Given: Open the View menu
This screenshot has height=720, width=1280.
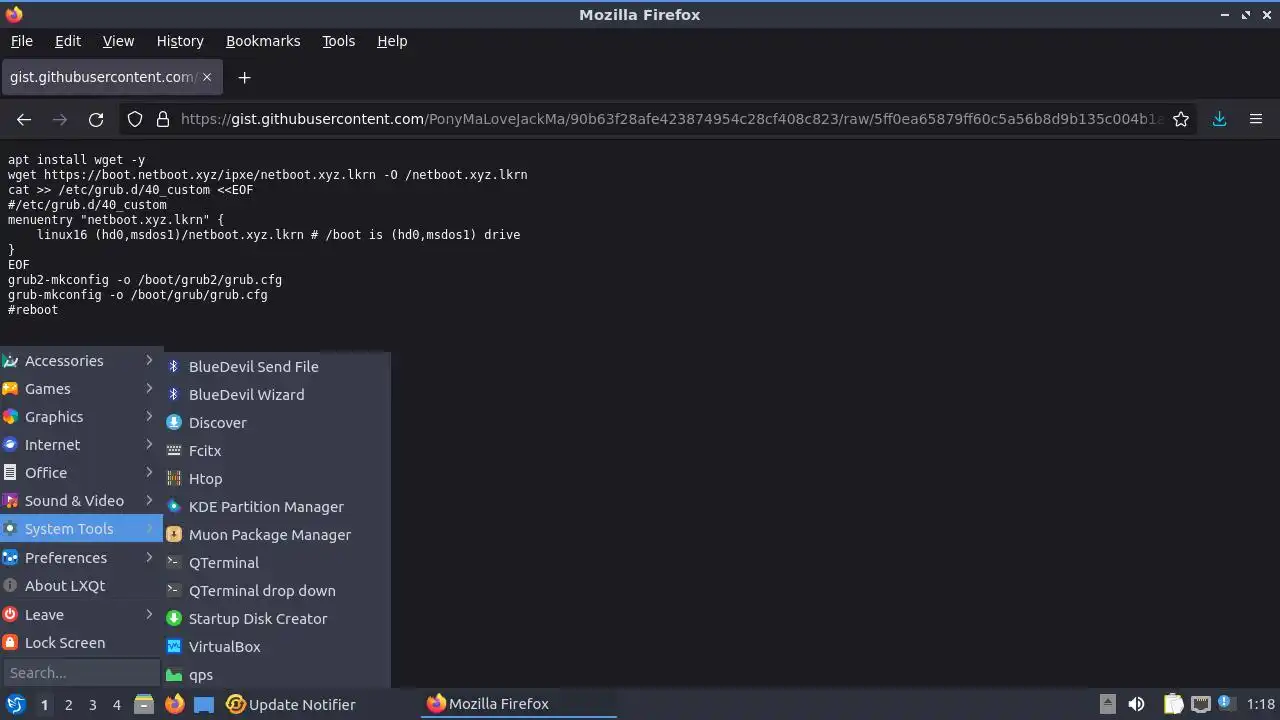Looking at the screenshot, I should [118, 41].
